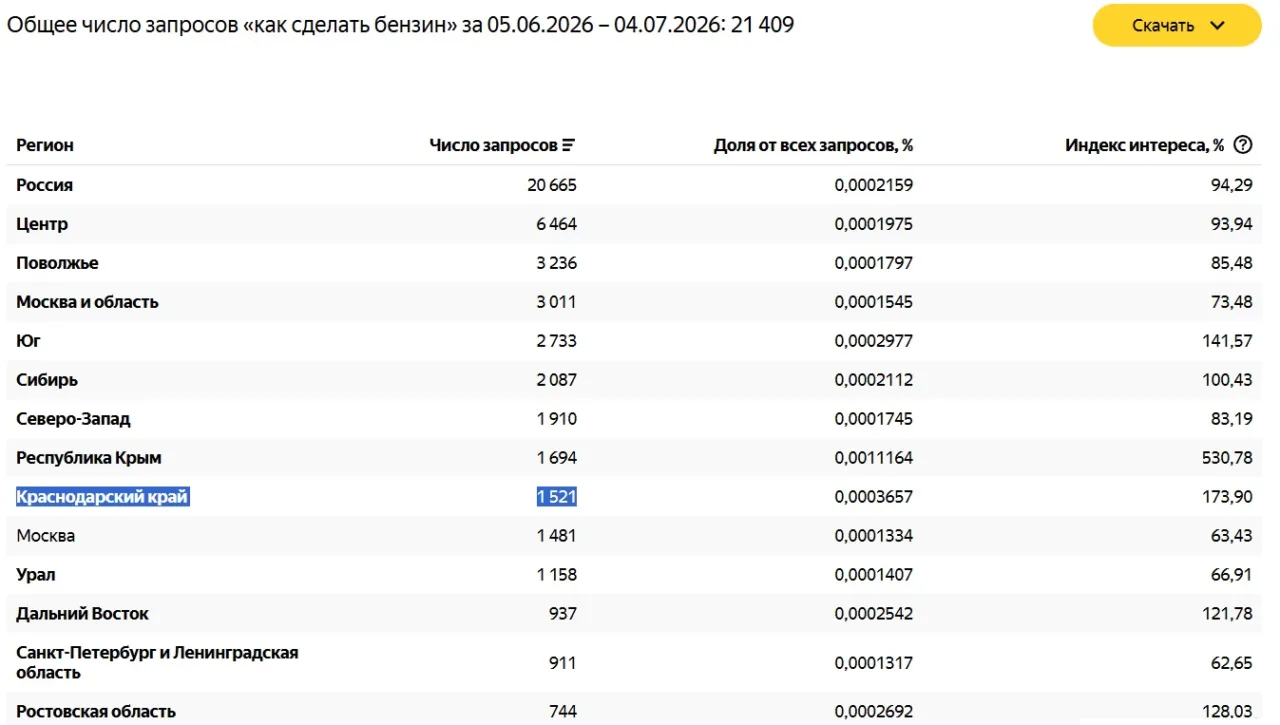Click the 937 request count cell

[x=563, y=614]
